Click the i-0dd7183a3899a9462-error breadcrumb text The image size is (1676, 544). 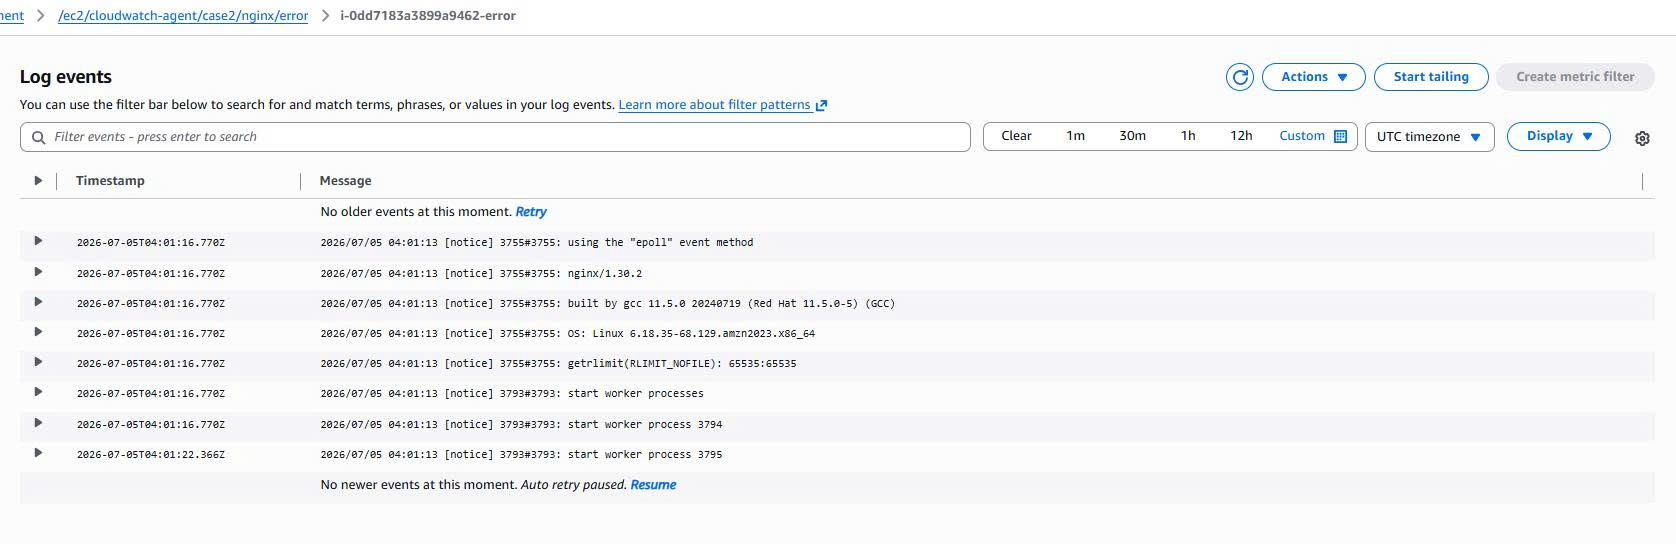pos(428,16)
